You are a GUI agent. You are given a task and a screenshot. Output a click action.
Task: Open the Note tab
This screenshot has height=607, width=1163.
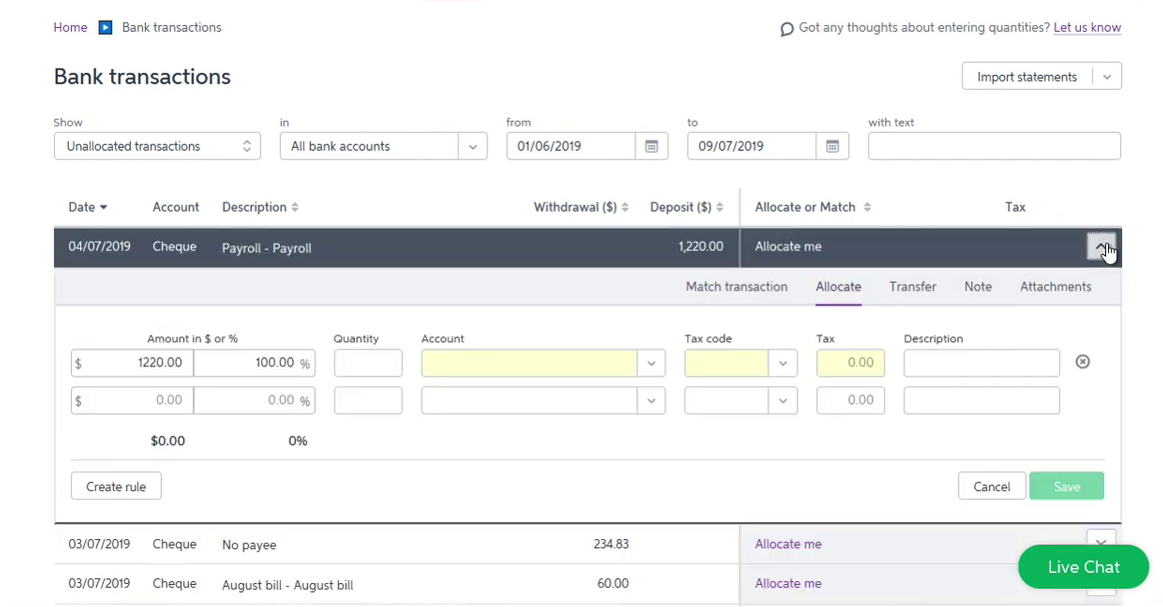point(978,286)
